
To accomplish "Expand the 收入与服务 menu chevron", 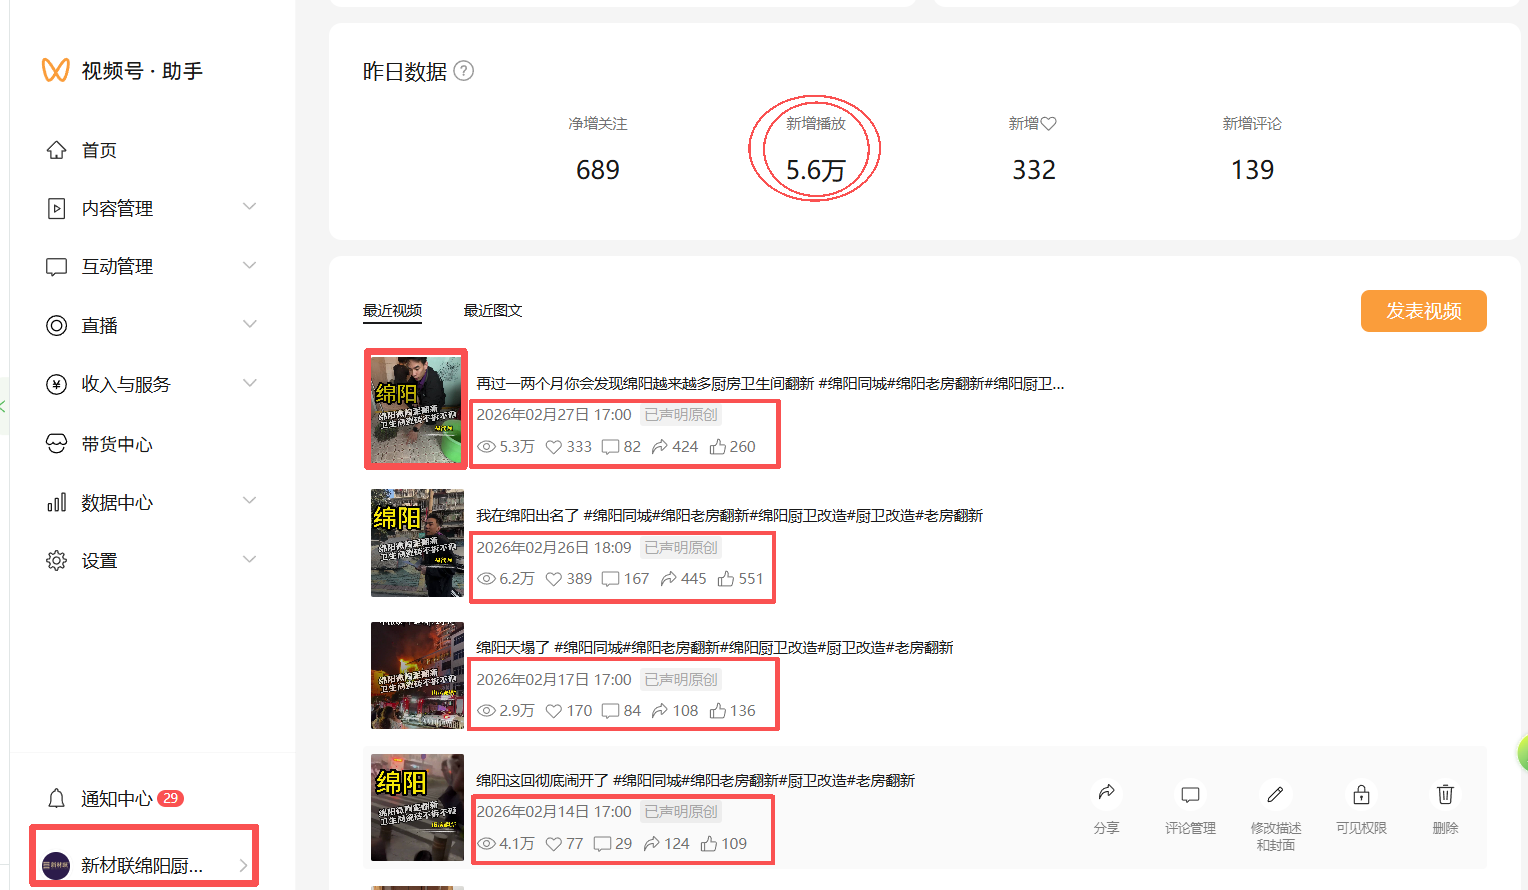I will [250, 382].
